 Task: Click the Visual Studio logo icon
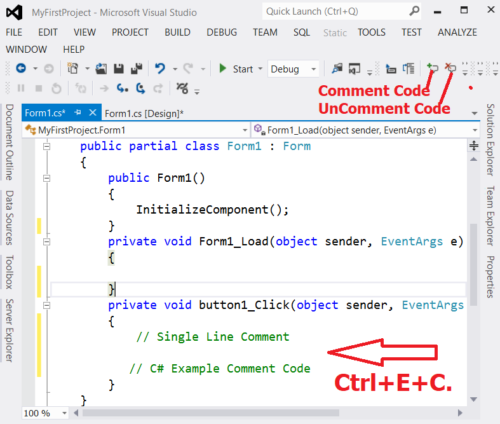14,13
